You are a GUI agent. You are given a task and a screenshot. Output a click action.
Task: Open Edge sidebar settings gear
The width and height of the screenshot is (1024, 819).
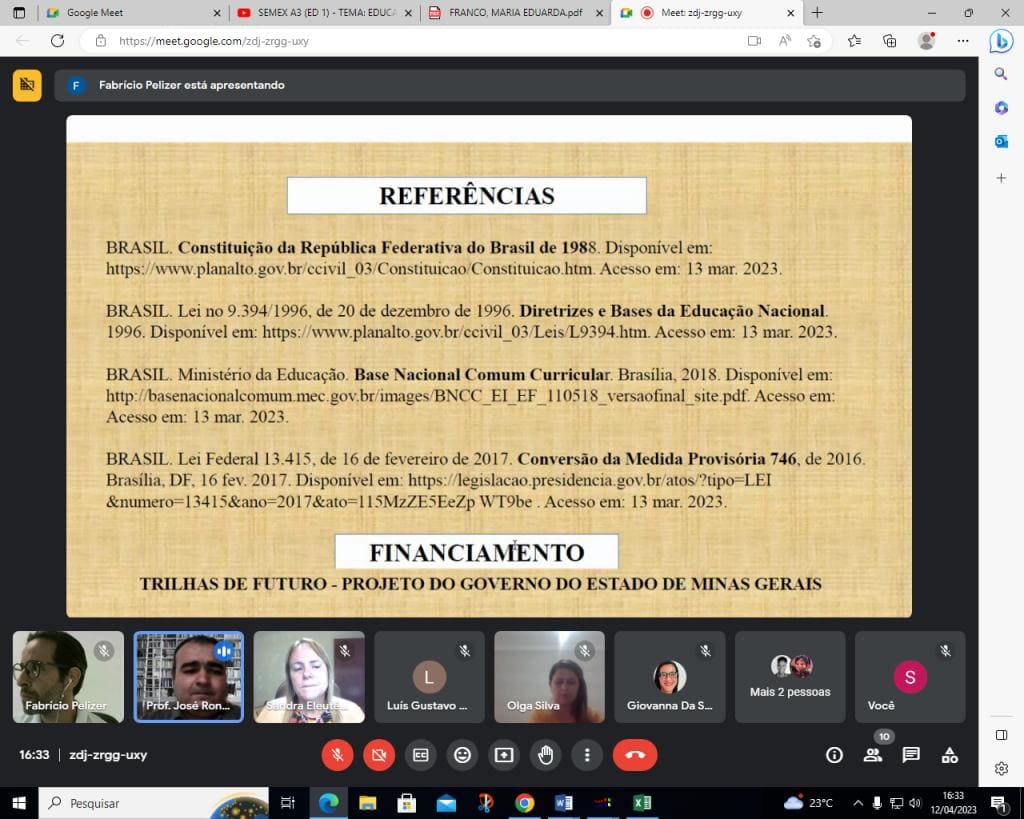pyautogui.click(x=1001, y=768)
